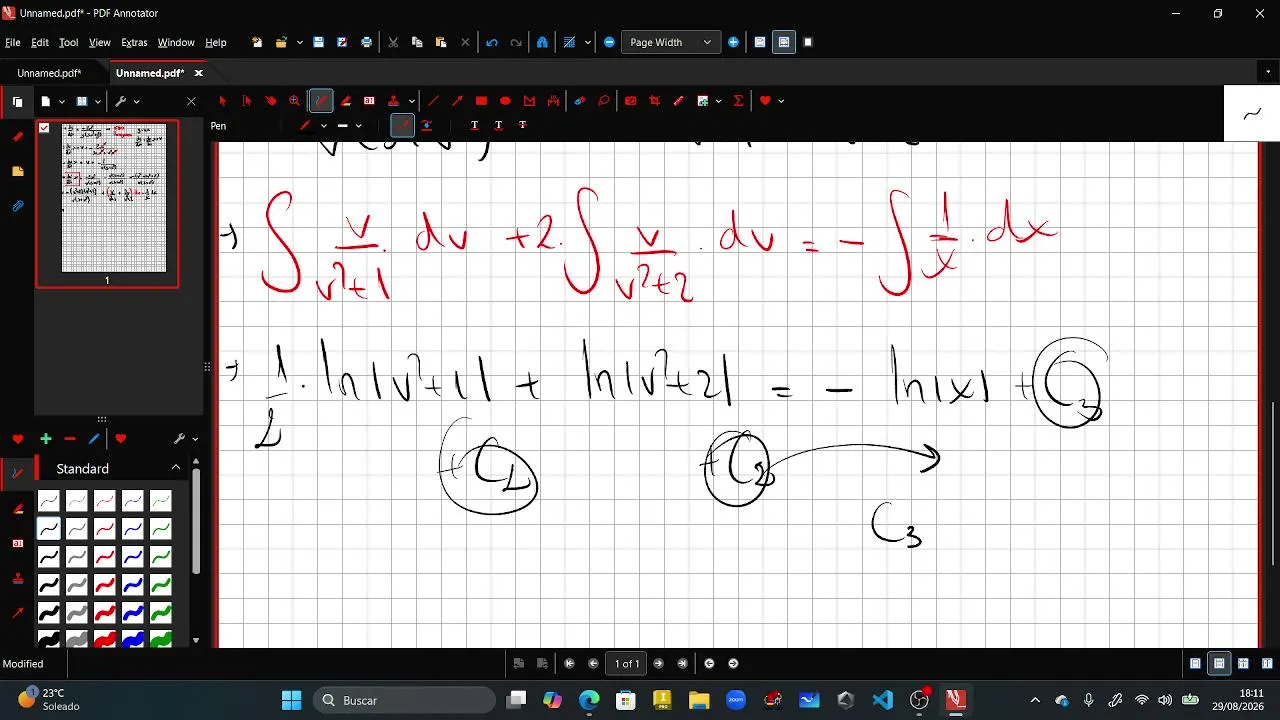Select medium green pen swatch

(160, 555)
